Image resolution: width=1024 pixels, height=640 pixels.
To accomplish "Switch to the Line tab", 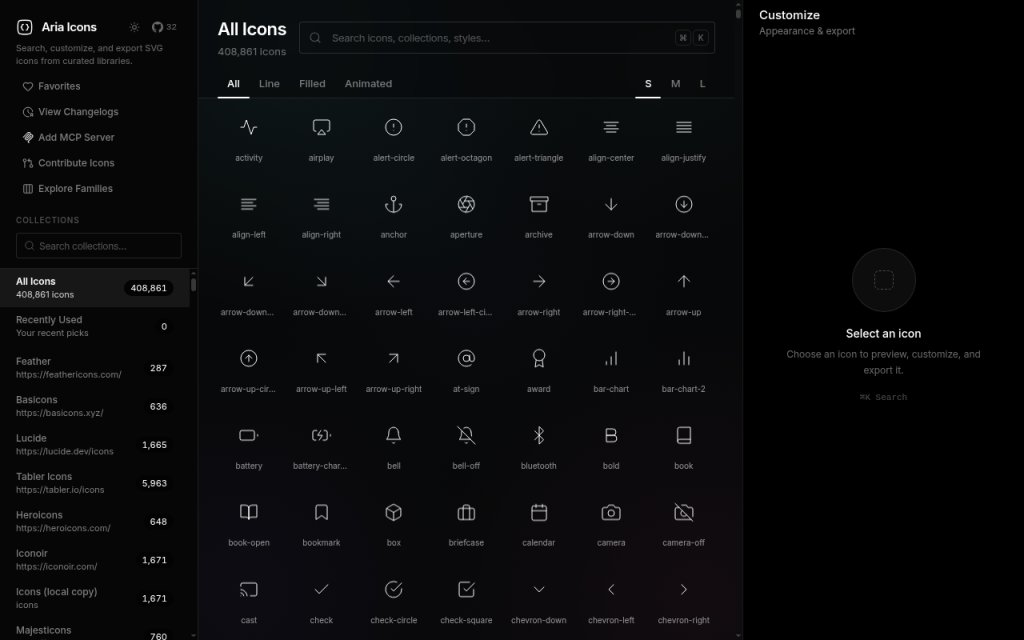I will pyautogui.click(x=269, y=84).
